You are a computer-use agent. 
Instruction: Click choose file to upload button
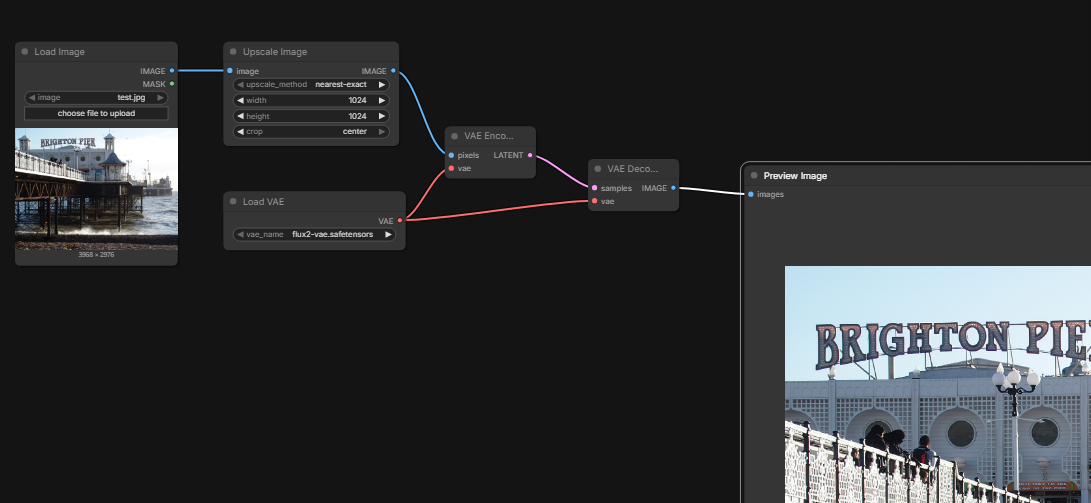point(96,113)
